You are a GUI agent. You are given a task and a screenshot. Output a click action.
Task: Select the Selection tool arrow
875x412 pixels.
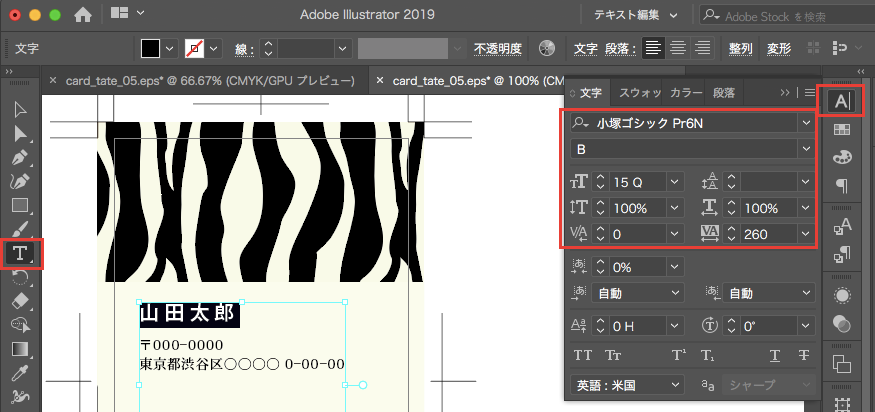[20, 109]
